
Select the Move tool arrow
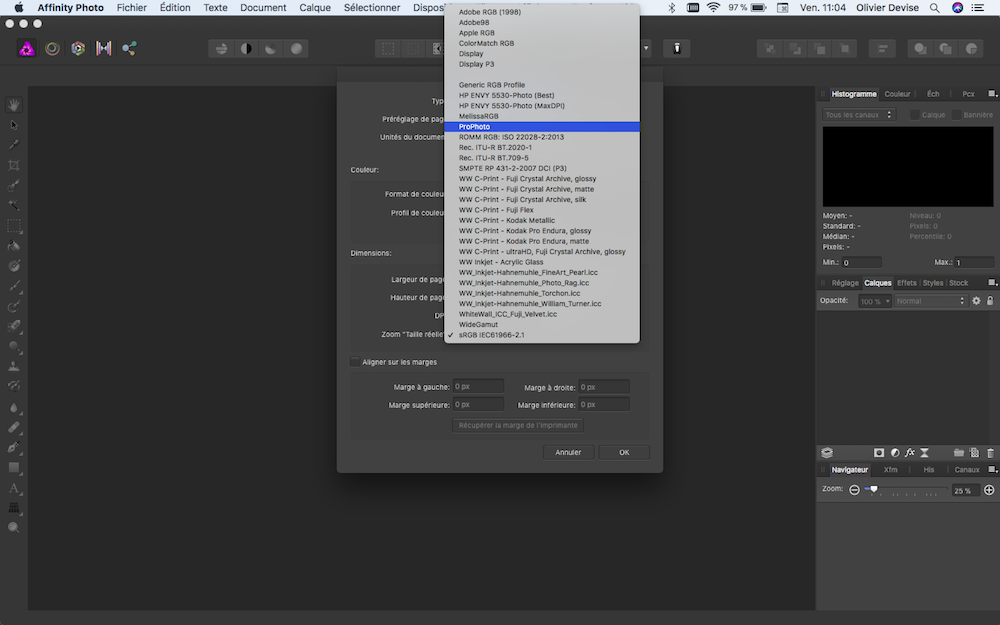(x=13, y=125)
